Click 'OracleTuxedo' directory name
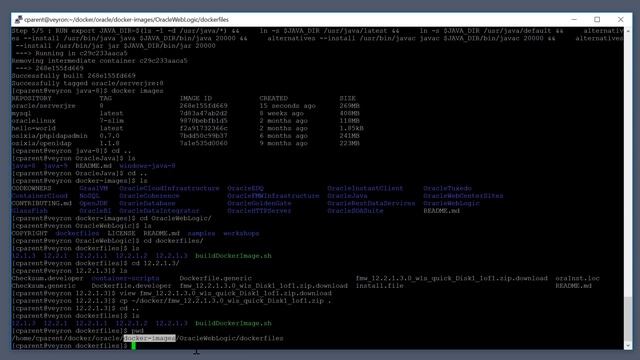640x360 pixels. (x=447, y=188)
